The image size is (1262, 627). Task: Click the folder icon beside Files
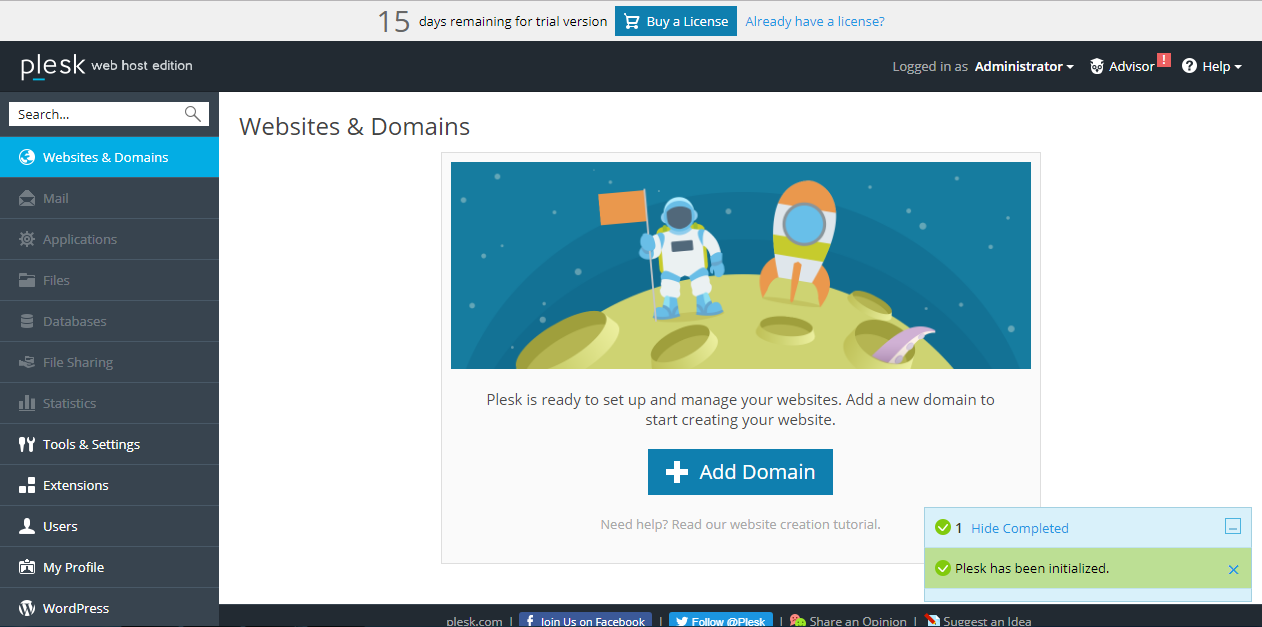27,280
